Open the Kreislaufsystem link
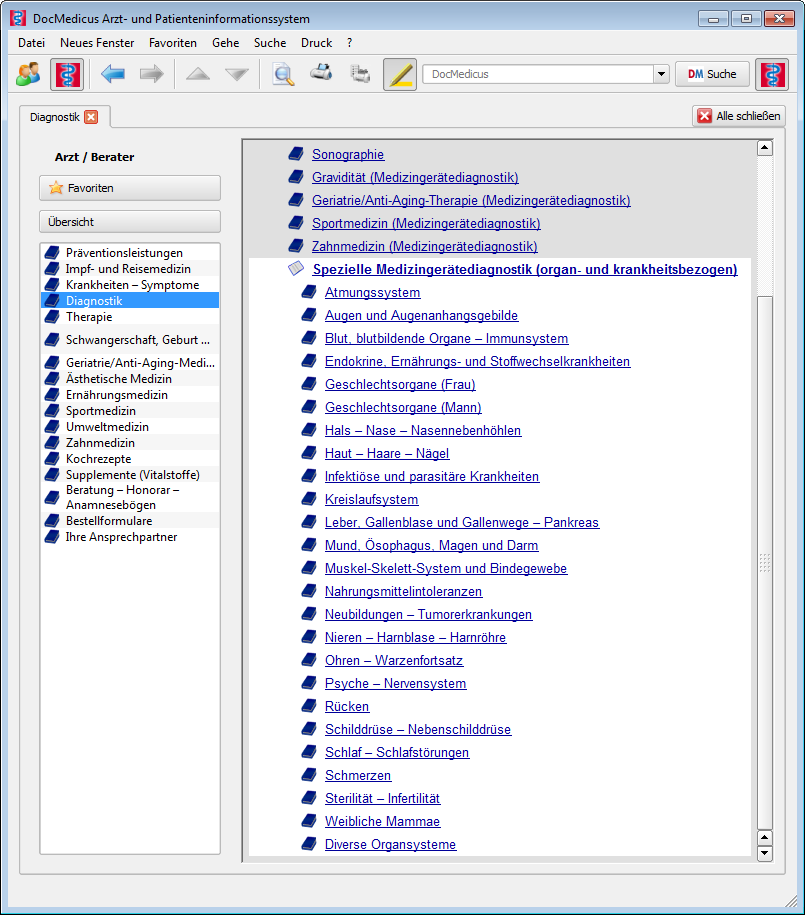This screenshot has width=805, height=915. click(x=371, y=500)
